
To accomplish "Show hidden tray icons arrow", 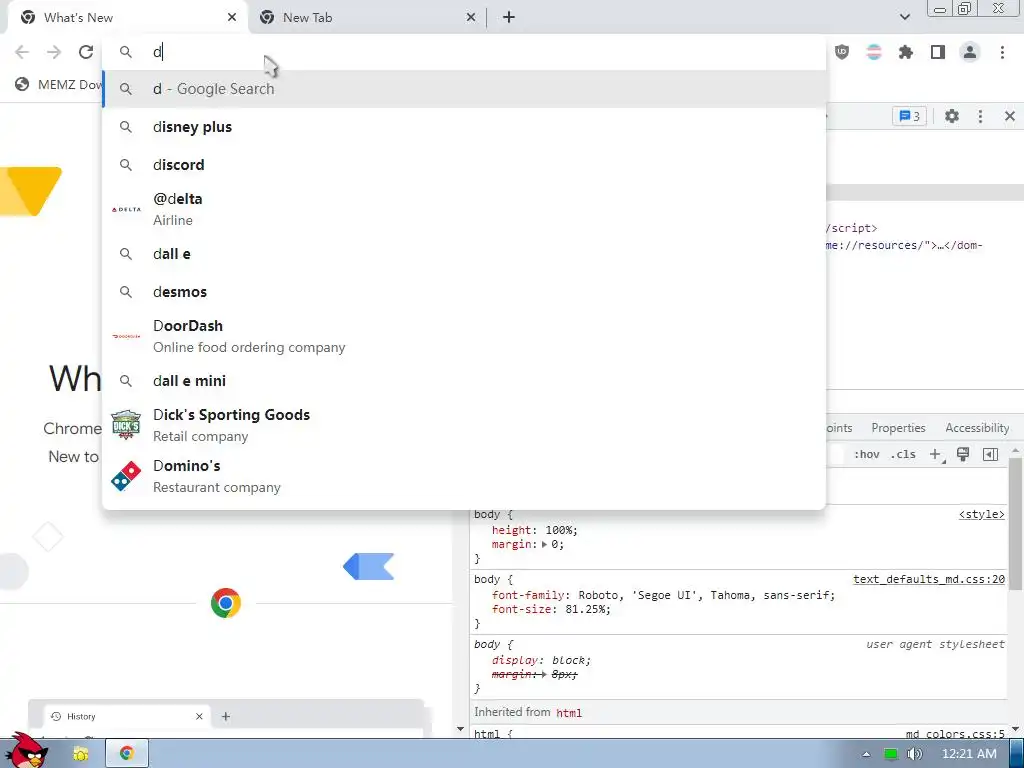I will pos(866,754).
